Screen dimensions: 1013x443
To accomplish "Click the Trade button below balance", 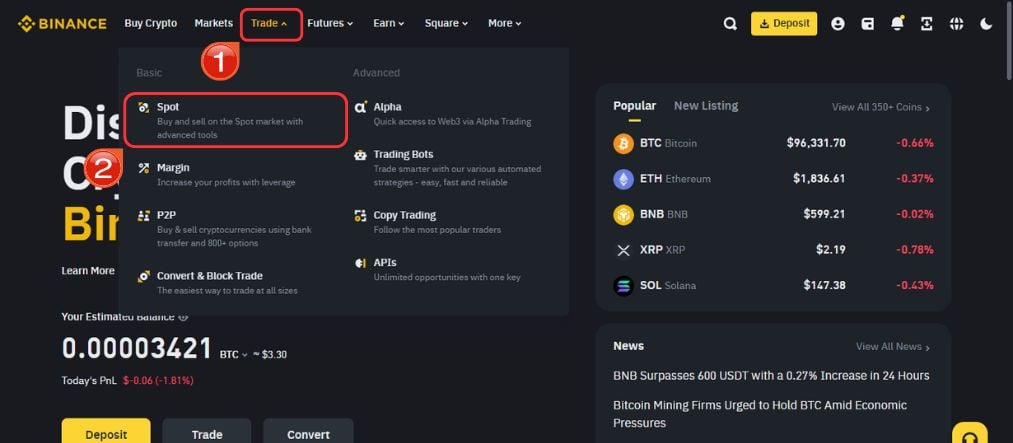I will 207,431.
